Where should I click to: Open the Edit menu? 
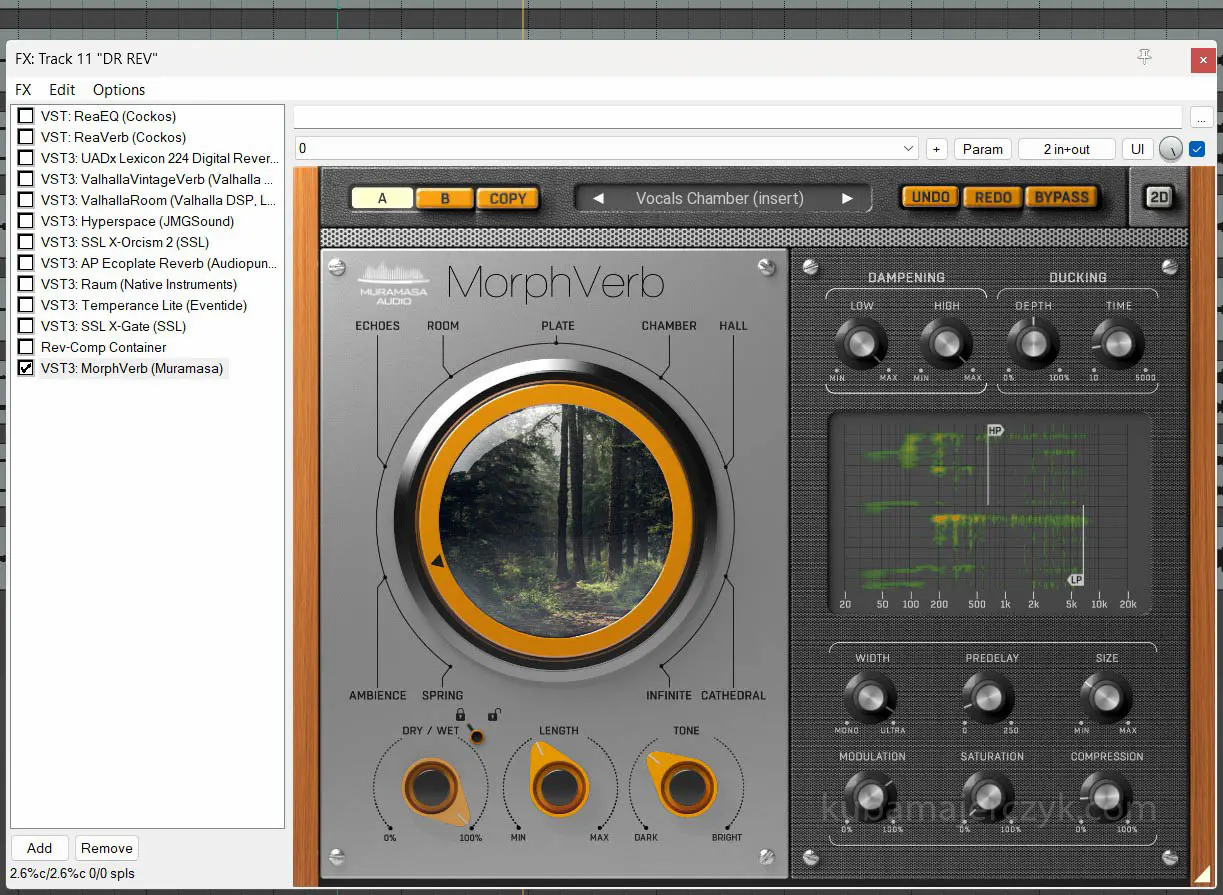coord(62,89)
